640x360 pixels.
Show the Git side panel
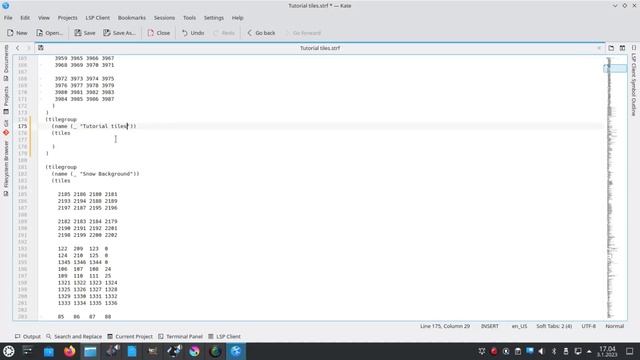click(x=6, y=127)
